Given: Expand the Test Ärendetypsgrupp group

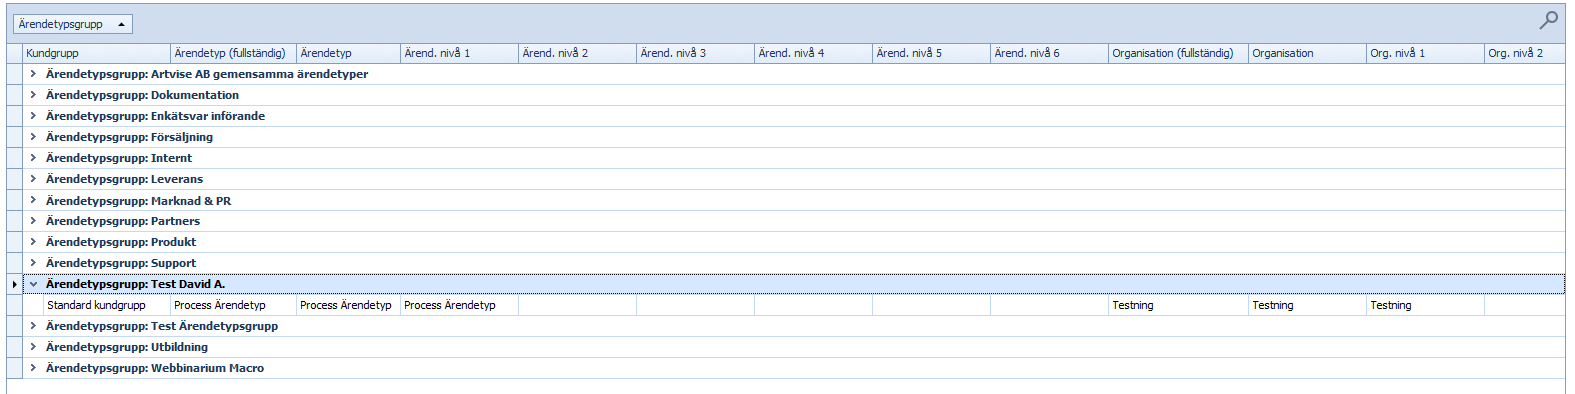Looking at the screenshot, I should click(33, 326).
